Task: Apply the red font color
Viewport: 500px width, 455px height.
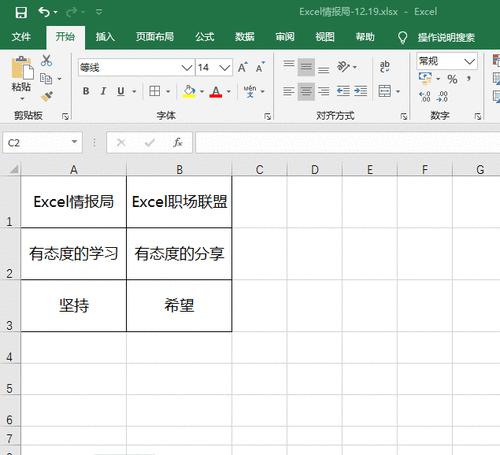Action: [x=216, y=91]
